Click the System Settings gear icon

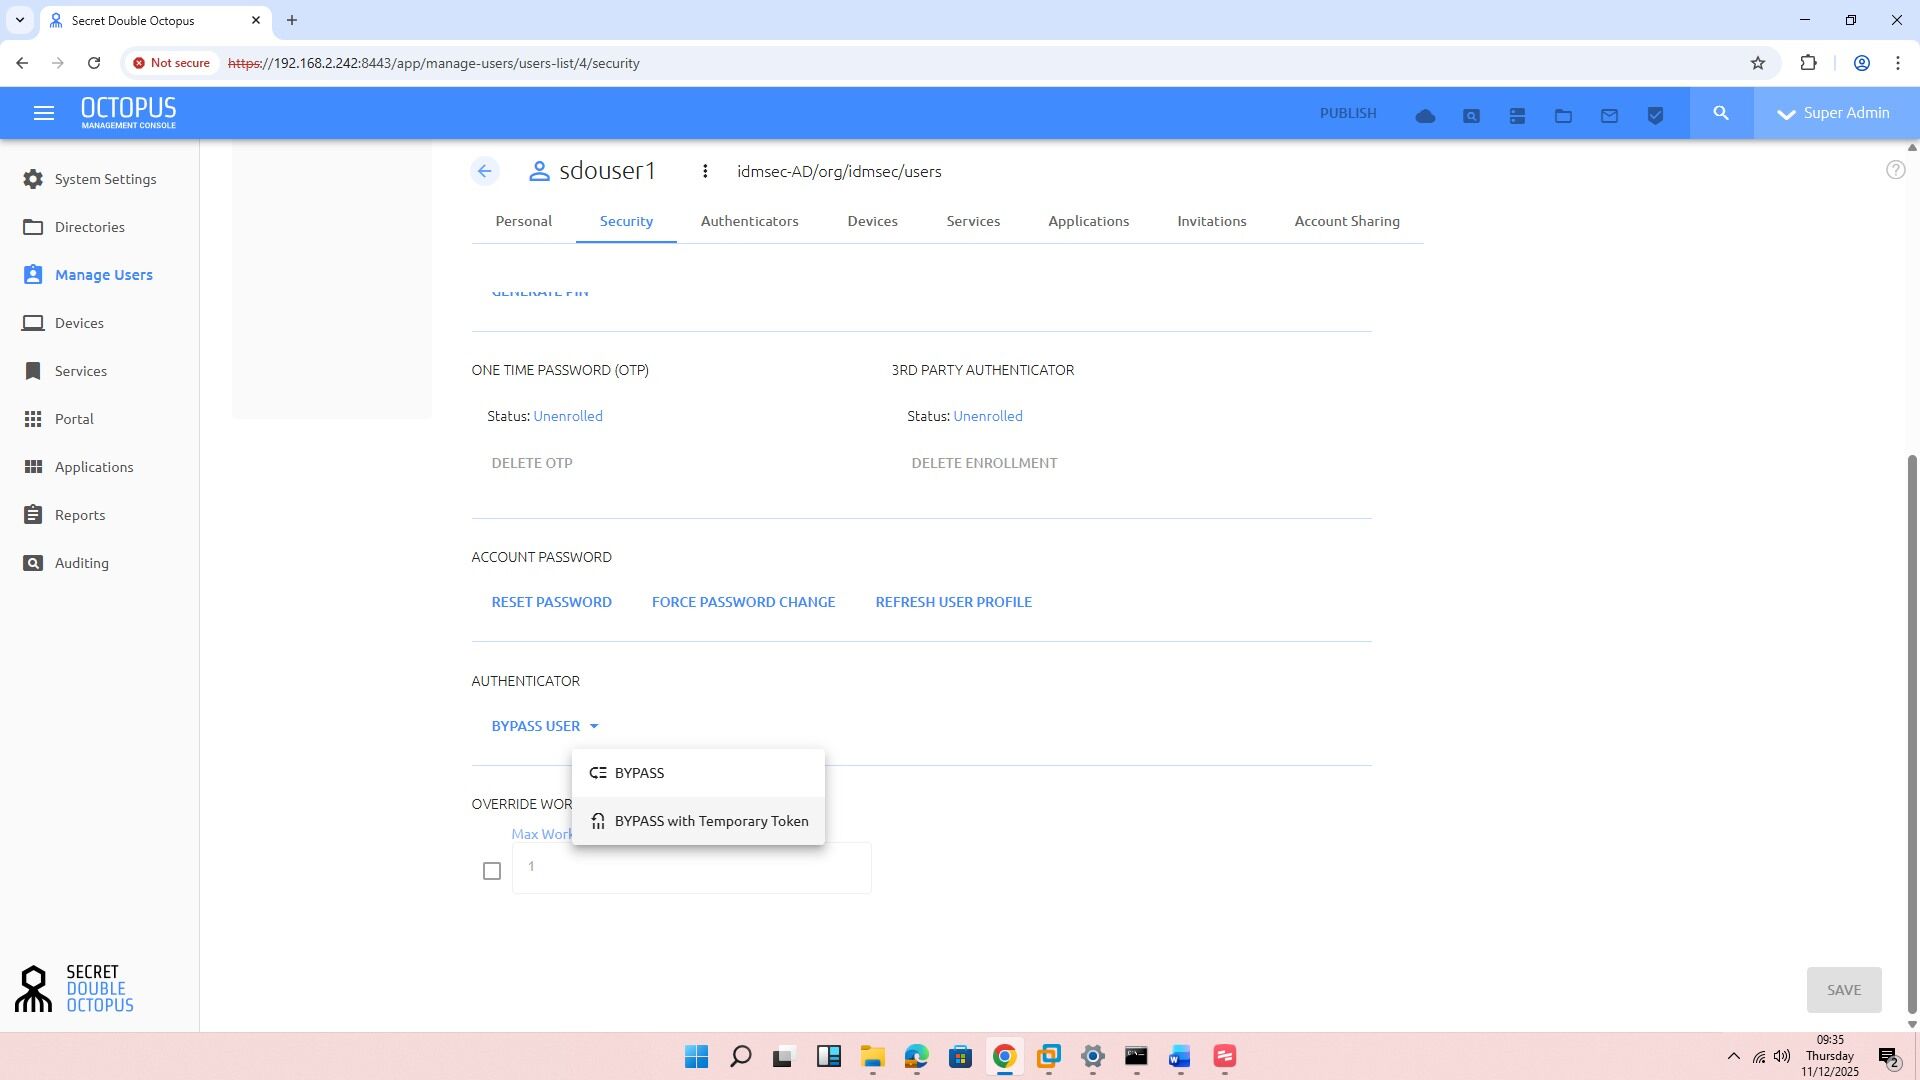33,179
